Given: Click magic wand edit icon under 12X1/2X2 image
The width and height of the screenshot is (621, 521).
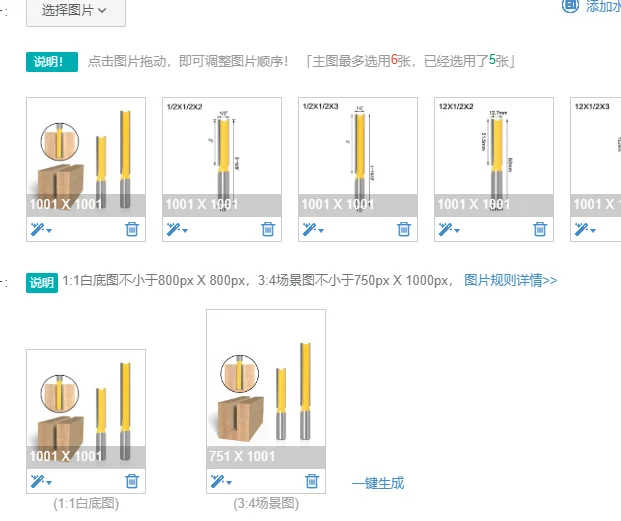Looking at the screenshot, I should pos(445,229).
